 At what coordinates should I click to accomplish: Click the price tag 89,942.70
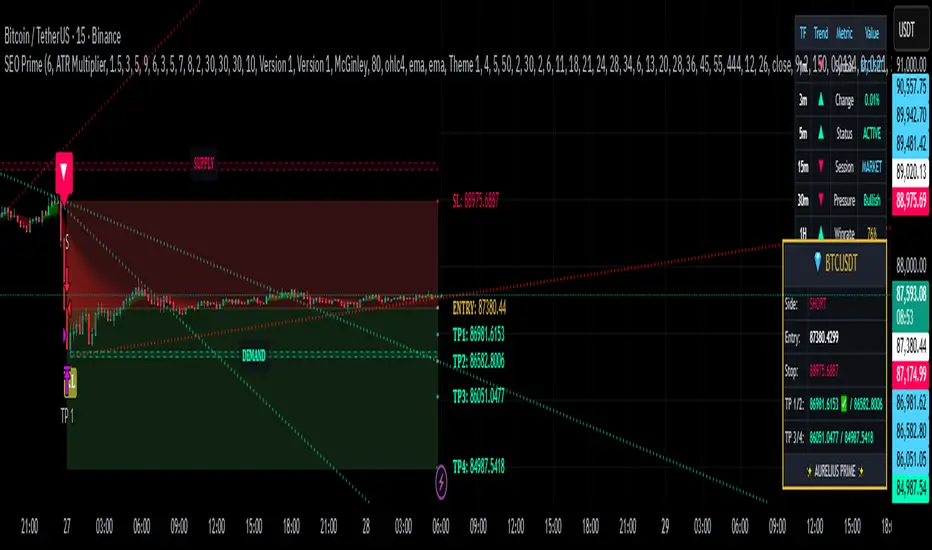(911, 114)
